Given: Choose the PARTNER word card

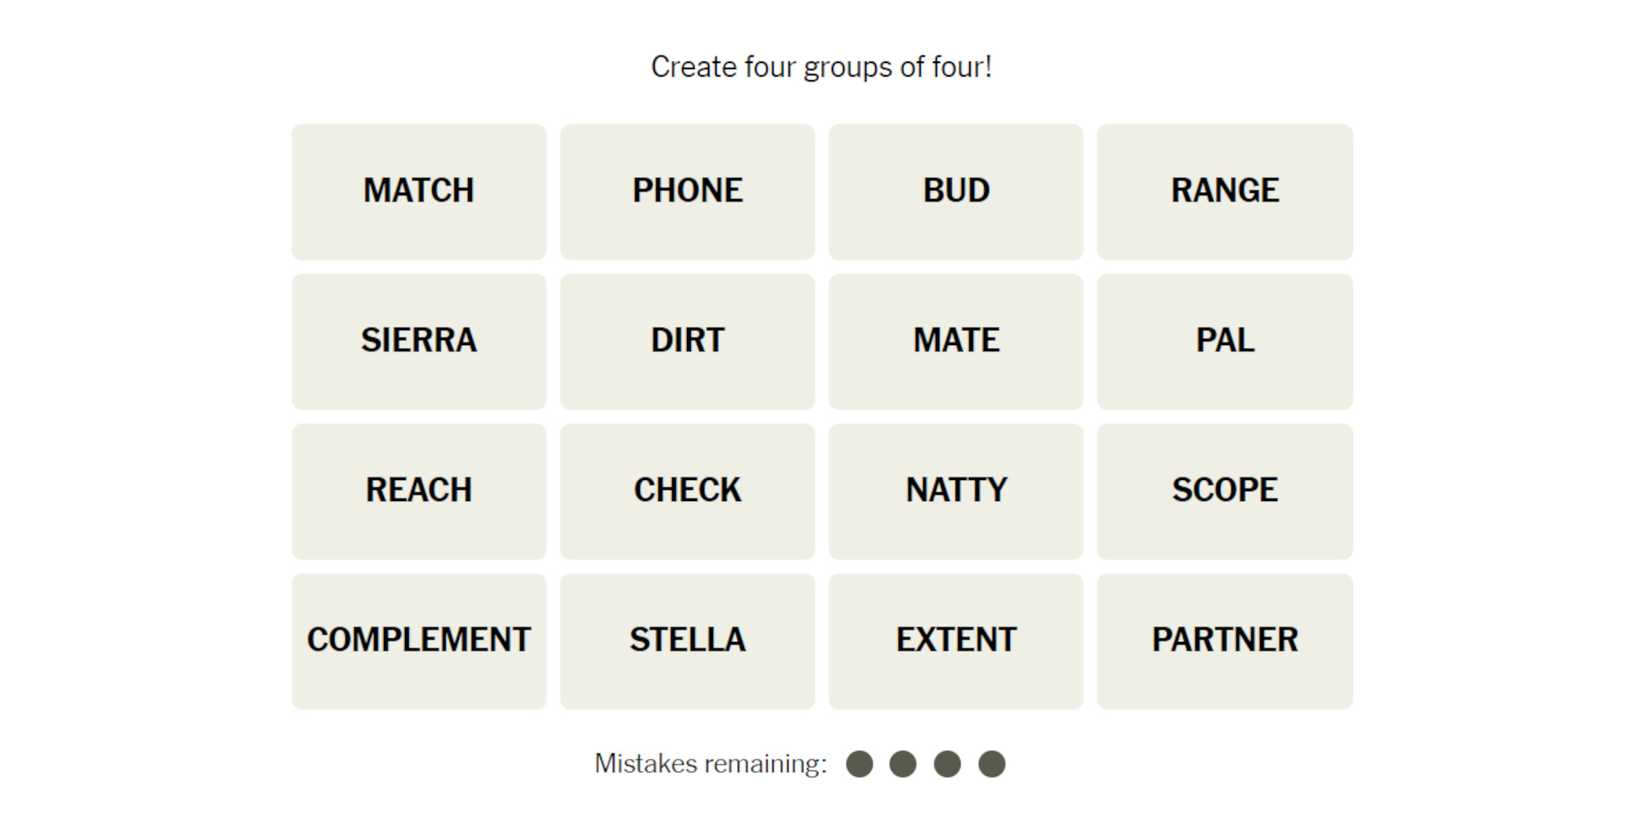Looking at the screenshot, I should click(x=1224, y=641).
